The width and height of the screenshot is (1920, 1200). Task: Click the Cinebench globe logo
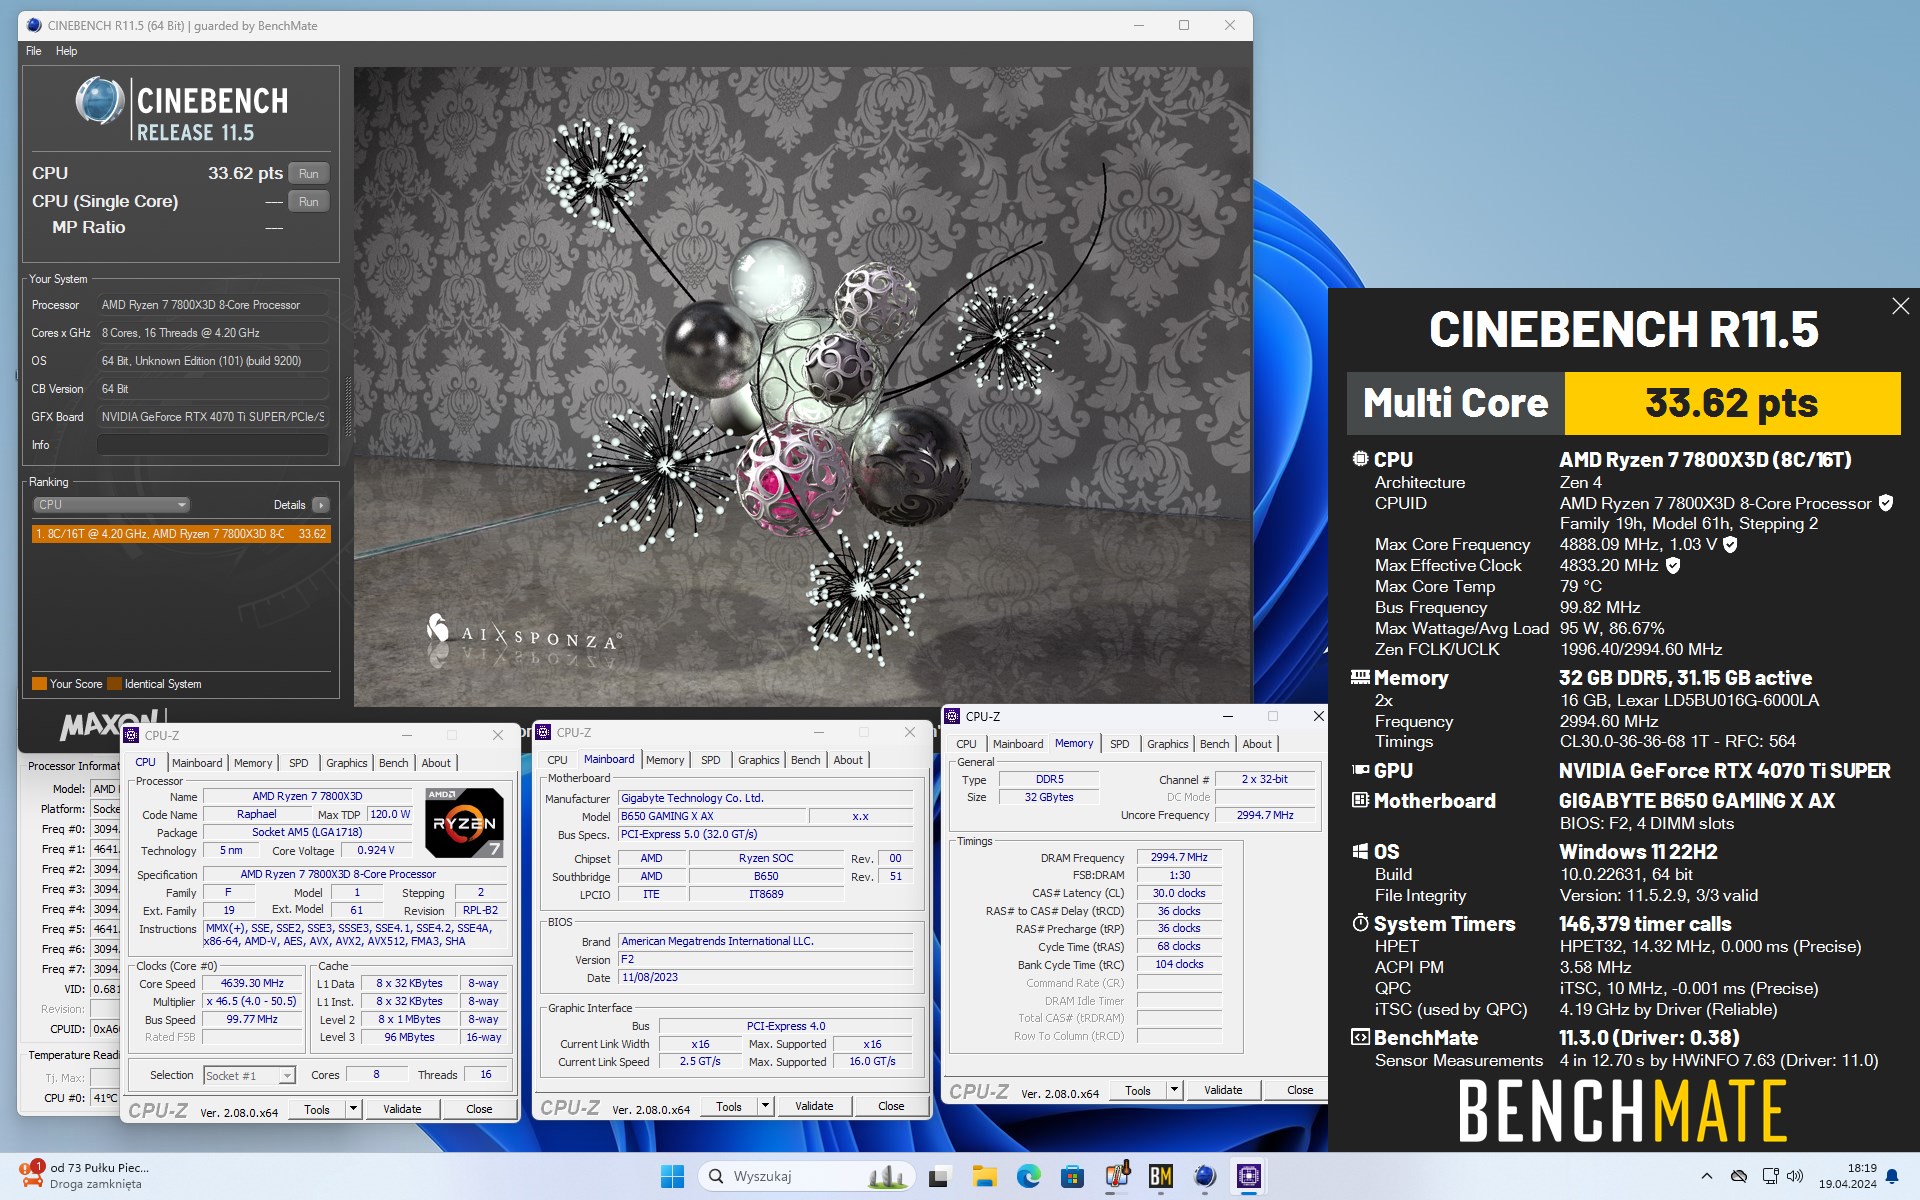100,101
